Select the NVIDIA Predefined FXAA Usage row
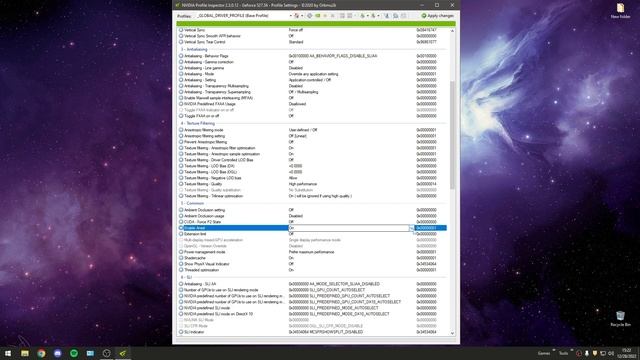The width and height of the screenshot is (640, 360). [312, 104]
